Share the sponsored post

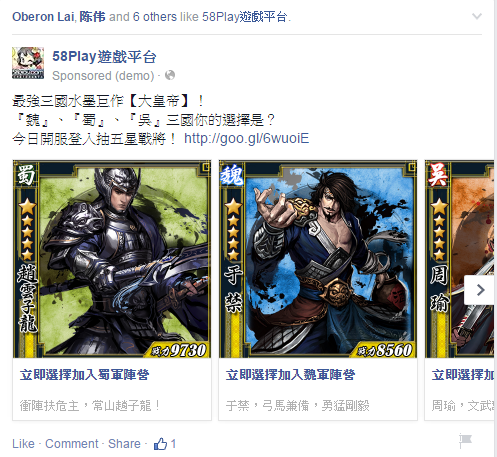coord(124,444)
